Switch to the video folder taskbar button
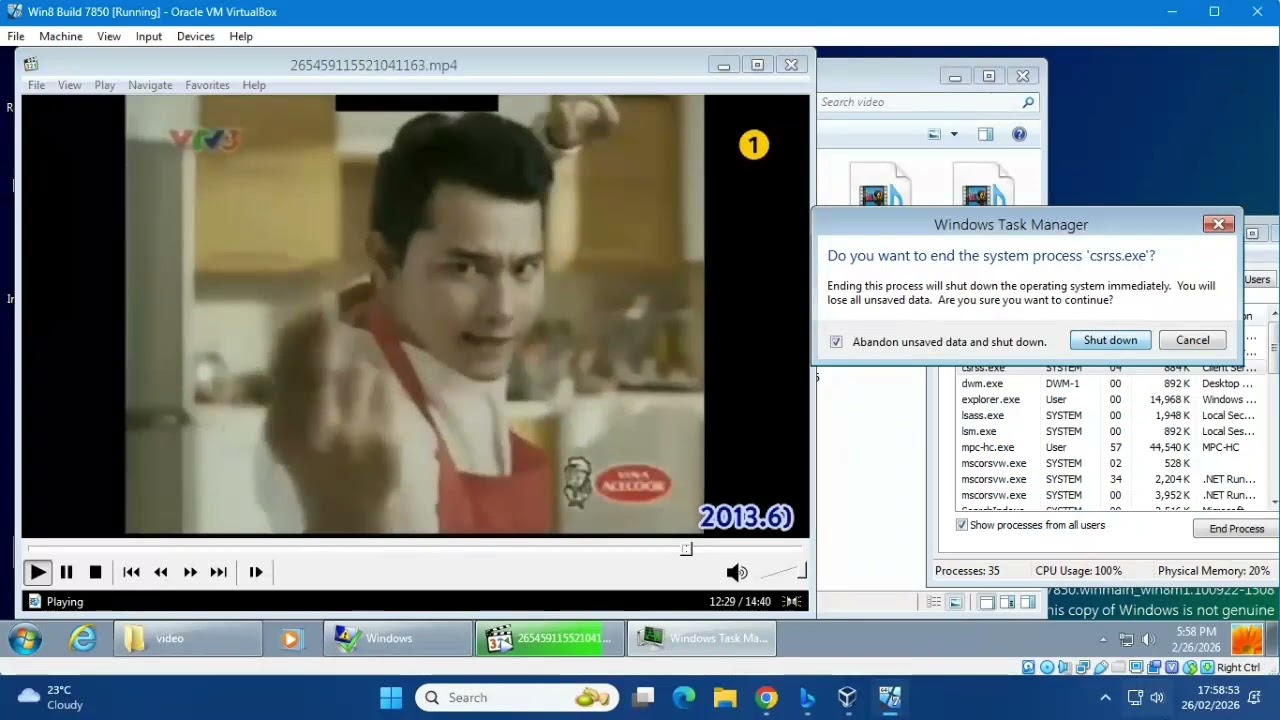 click(x=187, y=638)
